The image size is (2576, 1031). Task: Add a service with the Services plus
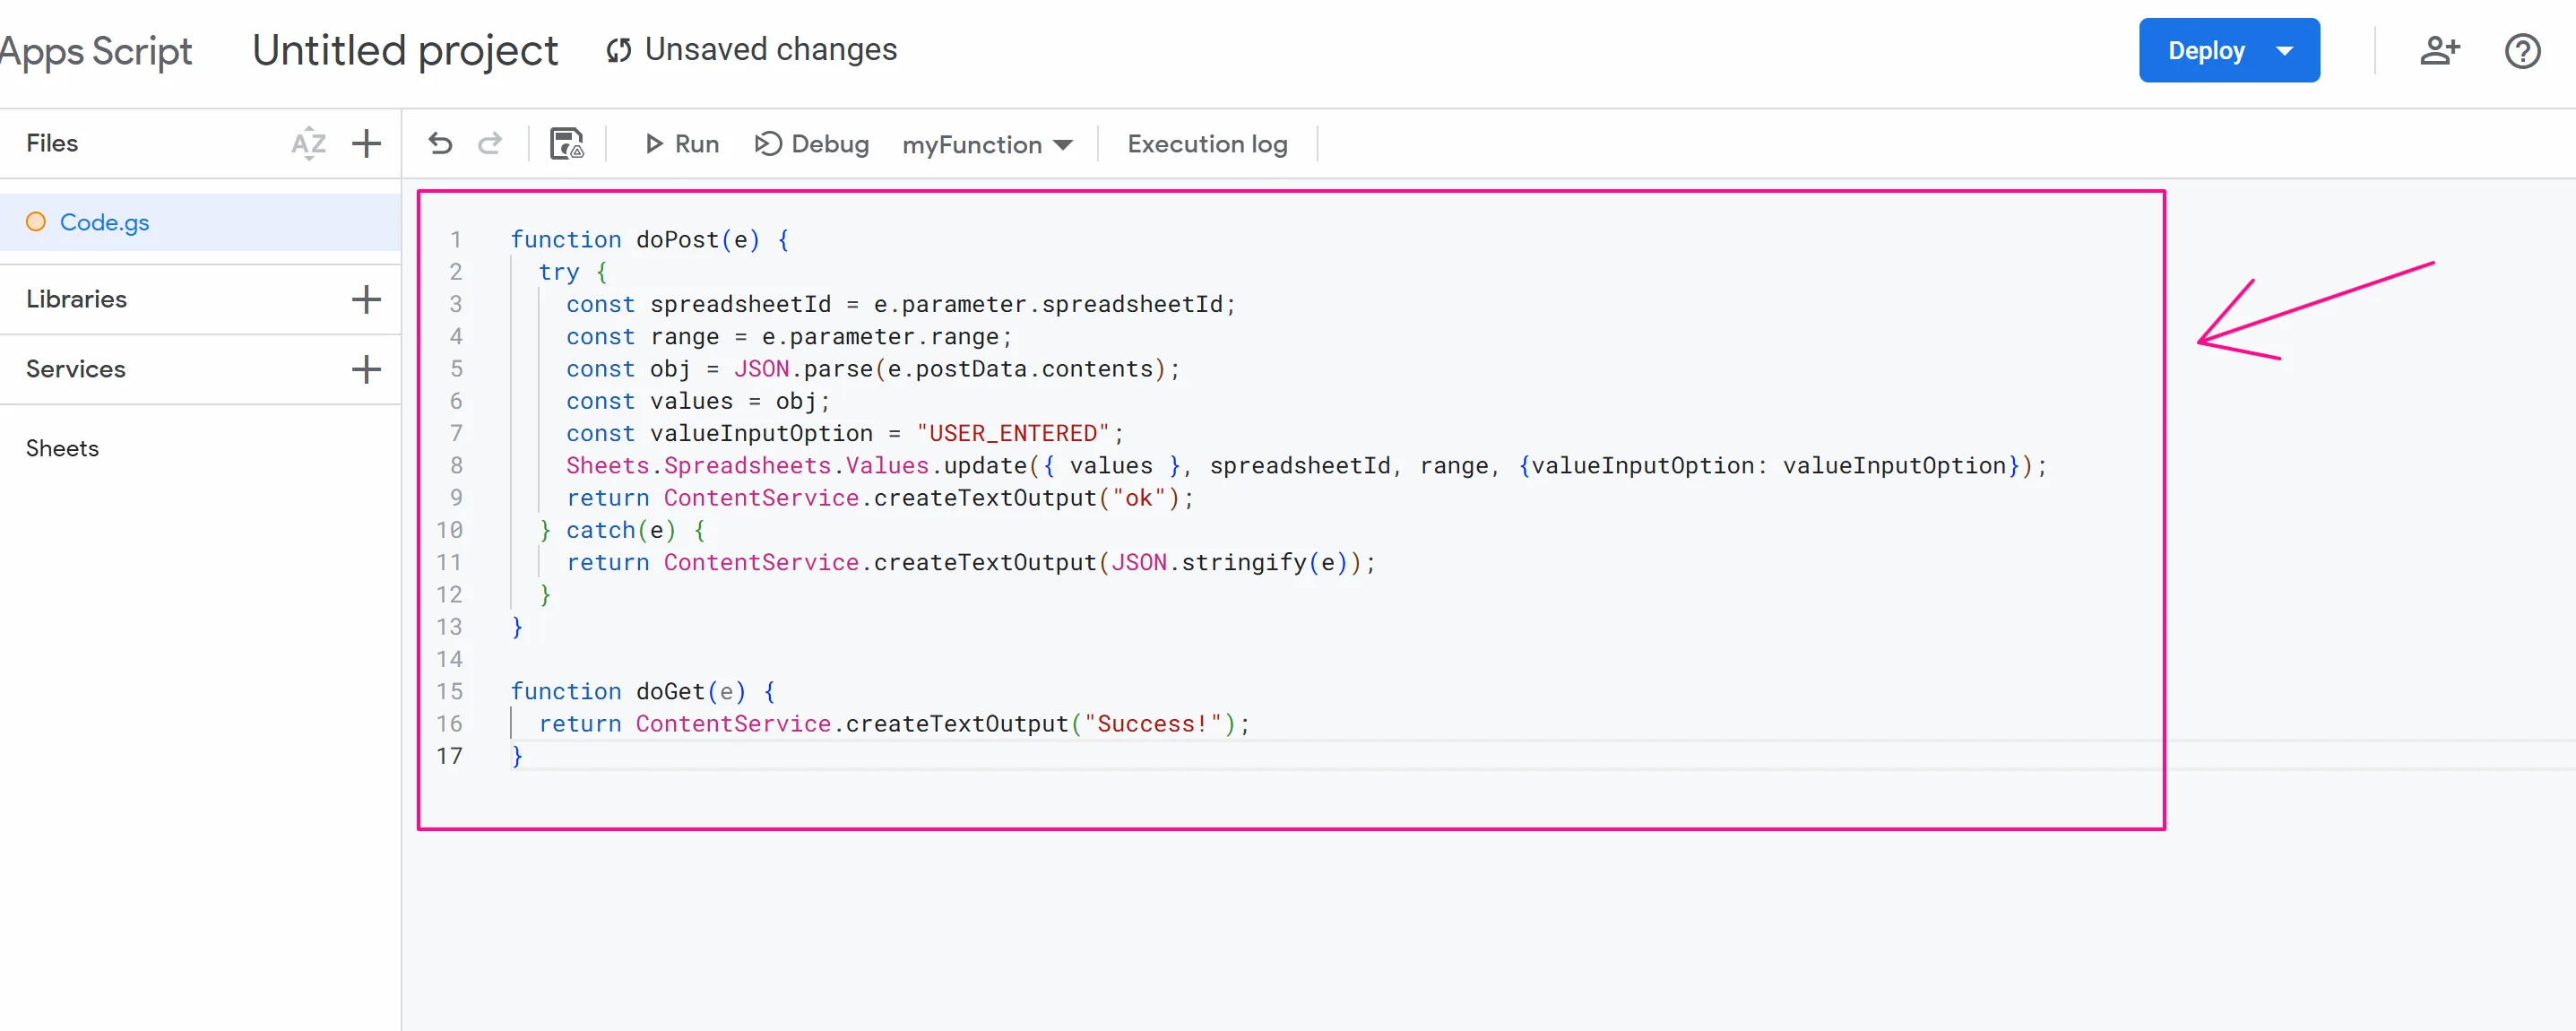366,369
